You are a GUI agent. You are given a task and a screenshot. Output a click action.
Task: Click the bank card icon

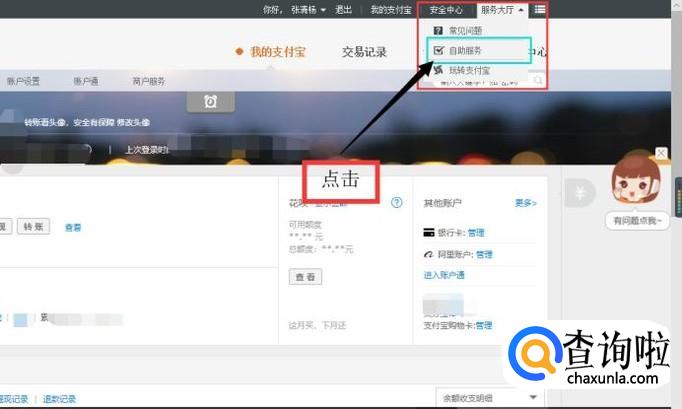[x=429, y=232]
